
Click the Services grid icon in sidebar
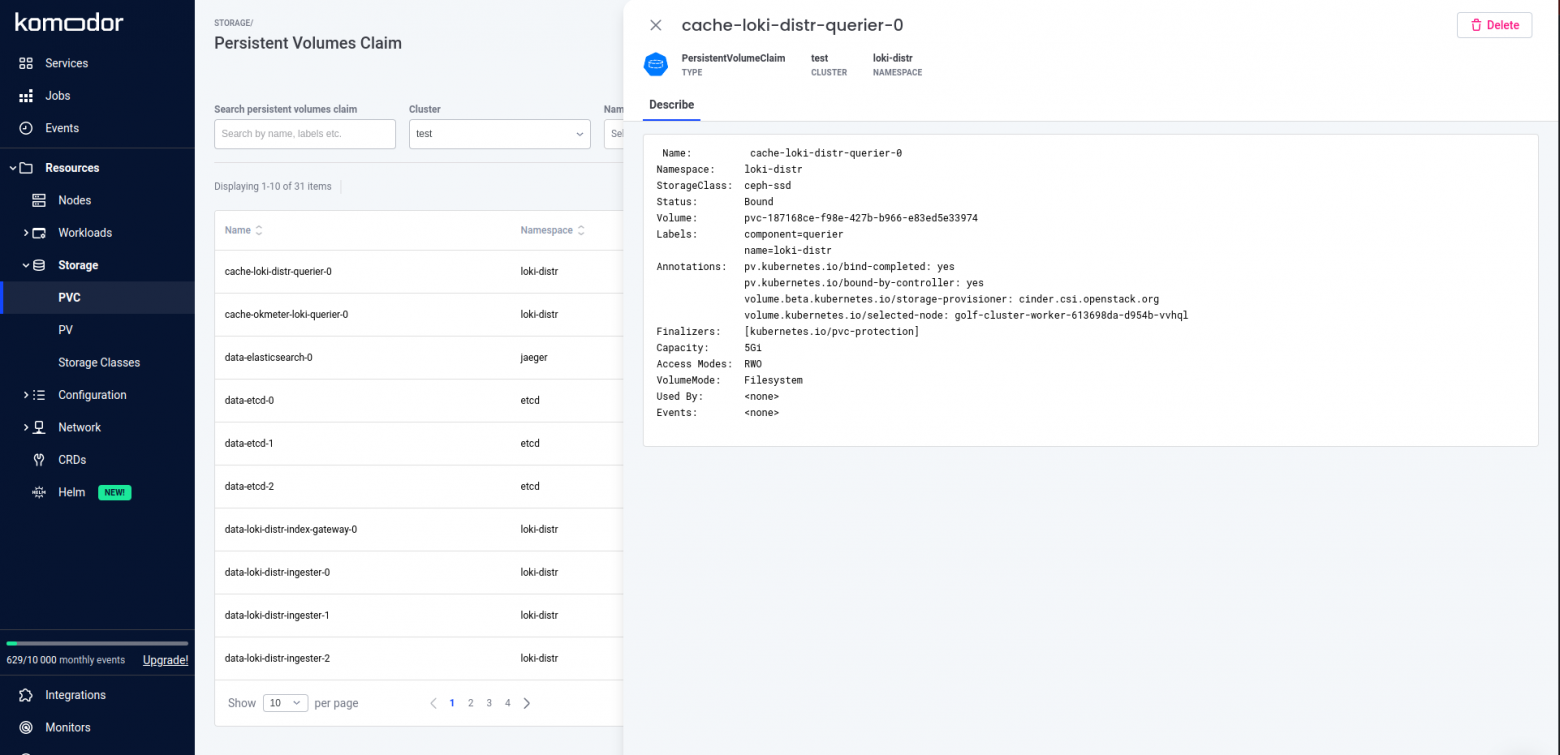point(26,63)
